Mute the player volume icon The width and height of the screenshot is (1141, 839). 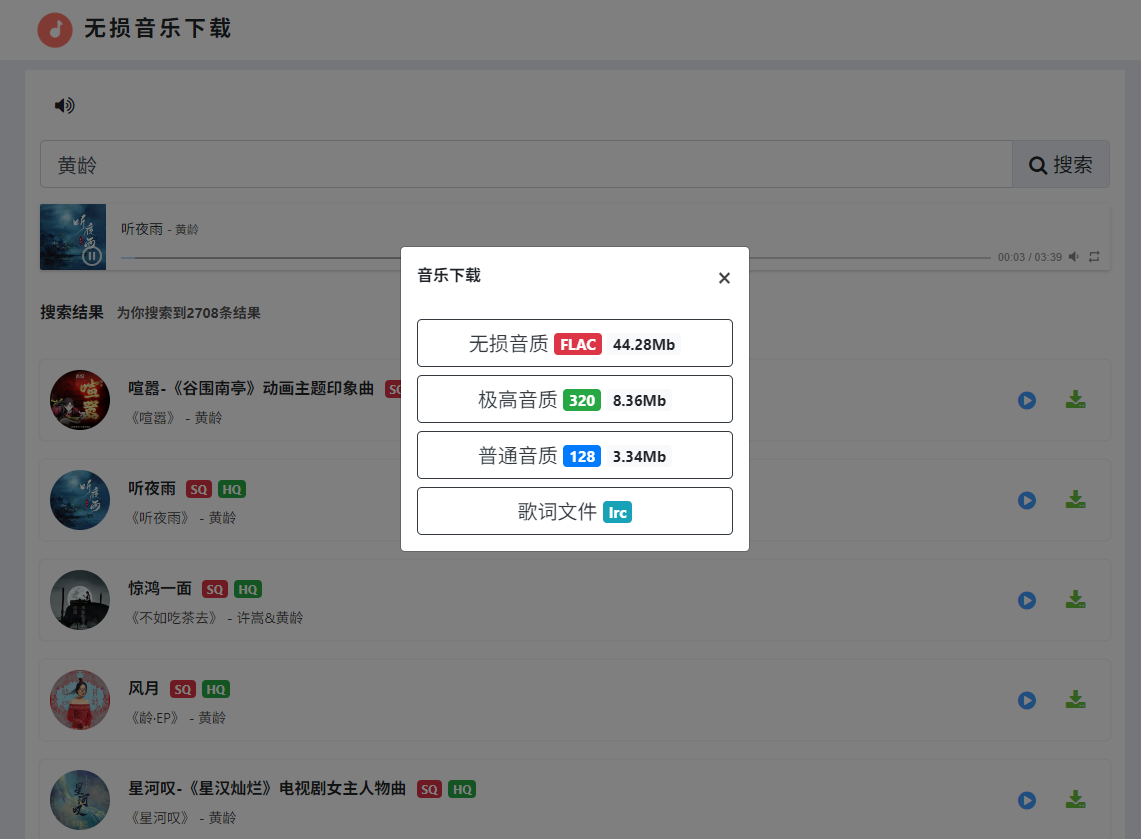click(1073, 257)
